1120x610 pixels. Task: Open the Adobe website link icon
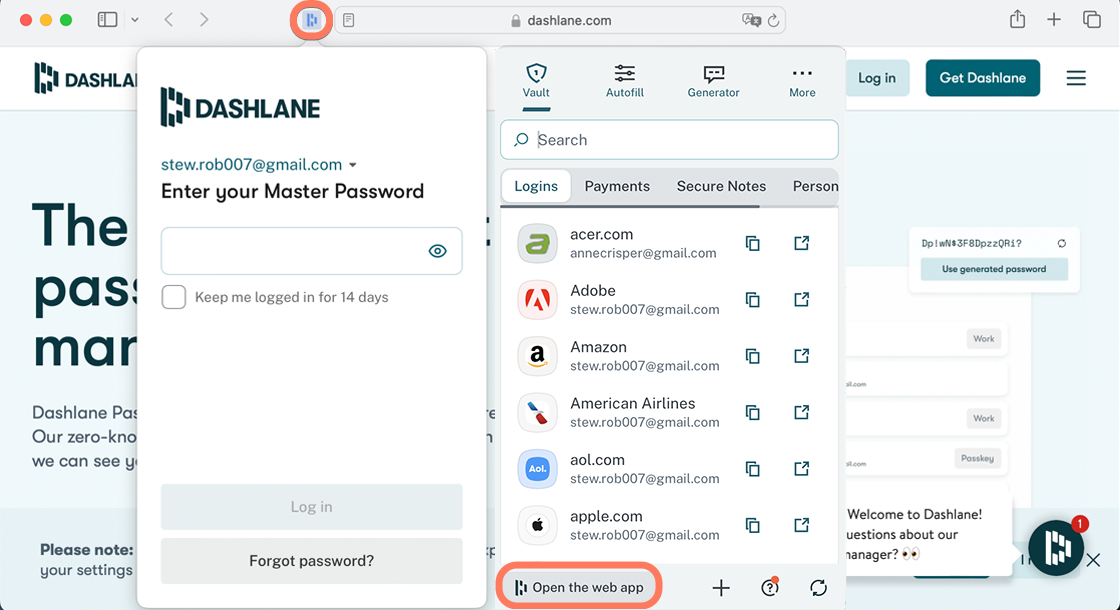[801, 300]
